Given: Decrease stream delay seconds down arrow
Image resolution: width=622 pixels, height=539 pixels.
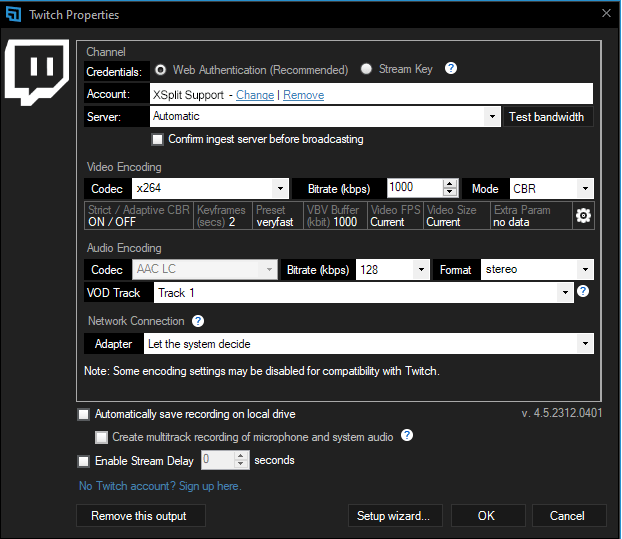Looking at the screenshot, I should pyautogui.click(x=241, y=464).
